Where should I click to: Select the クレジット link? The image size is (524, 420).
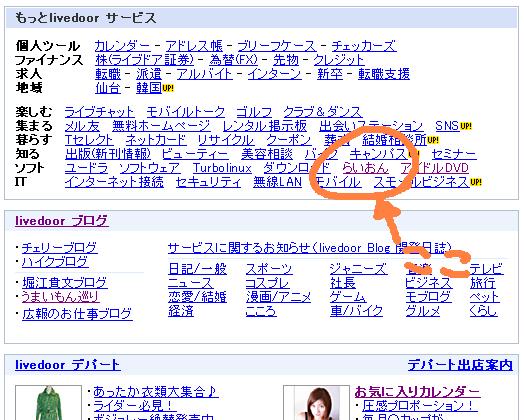tap(339, 60)
